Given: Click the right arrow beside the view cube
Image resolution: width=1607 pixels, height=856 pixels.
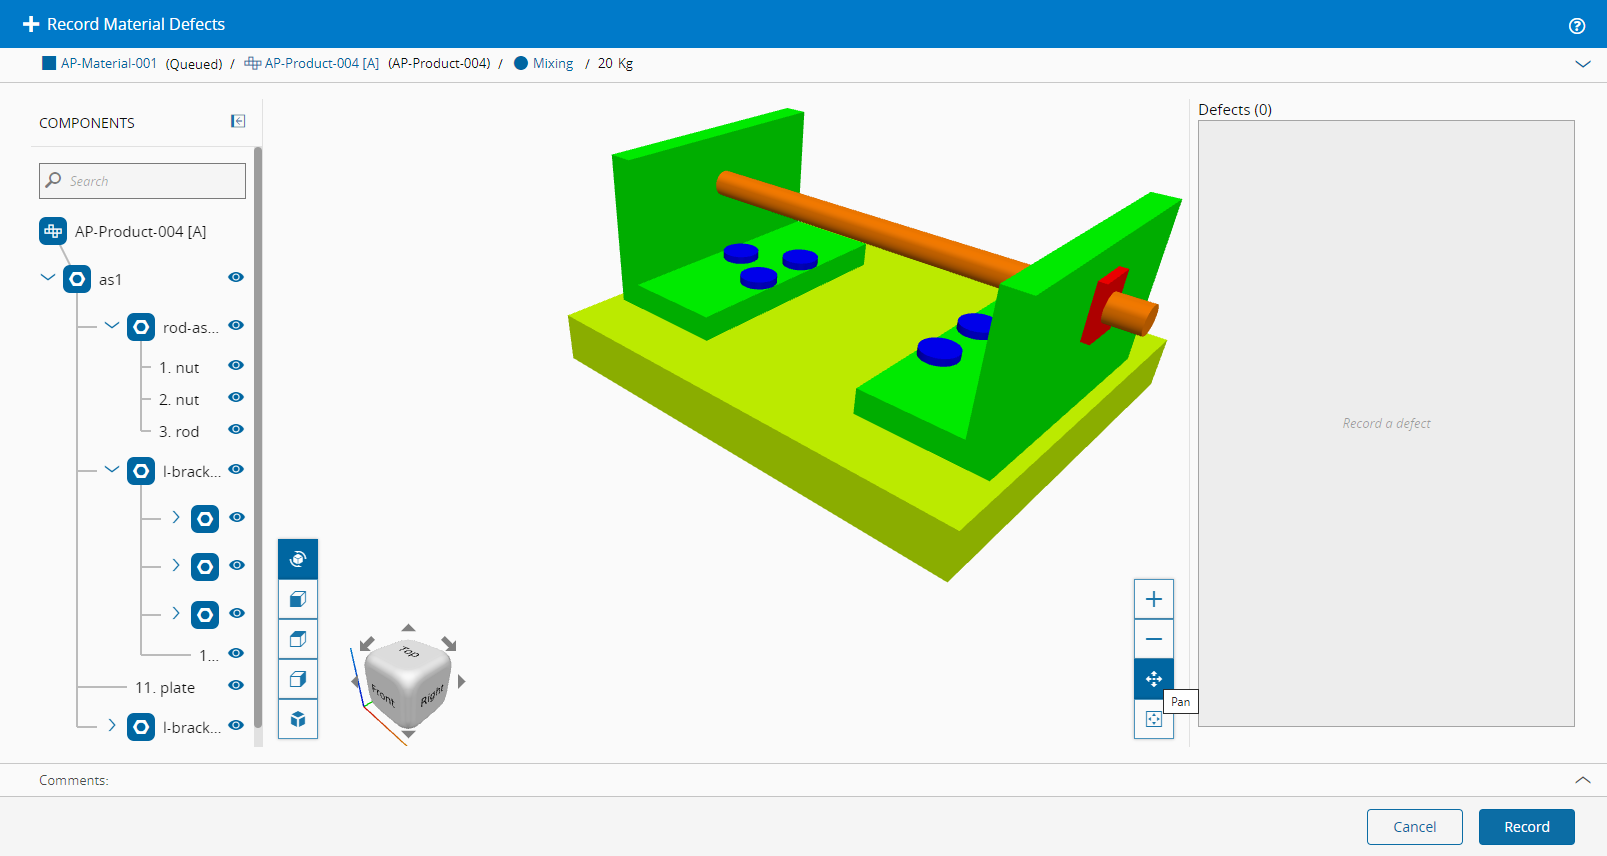Looking at the screenshot, I should point(461,681).
